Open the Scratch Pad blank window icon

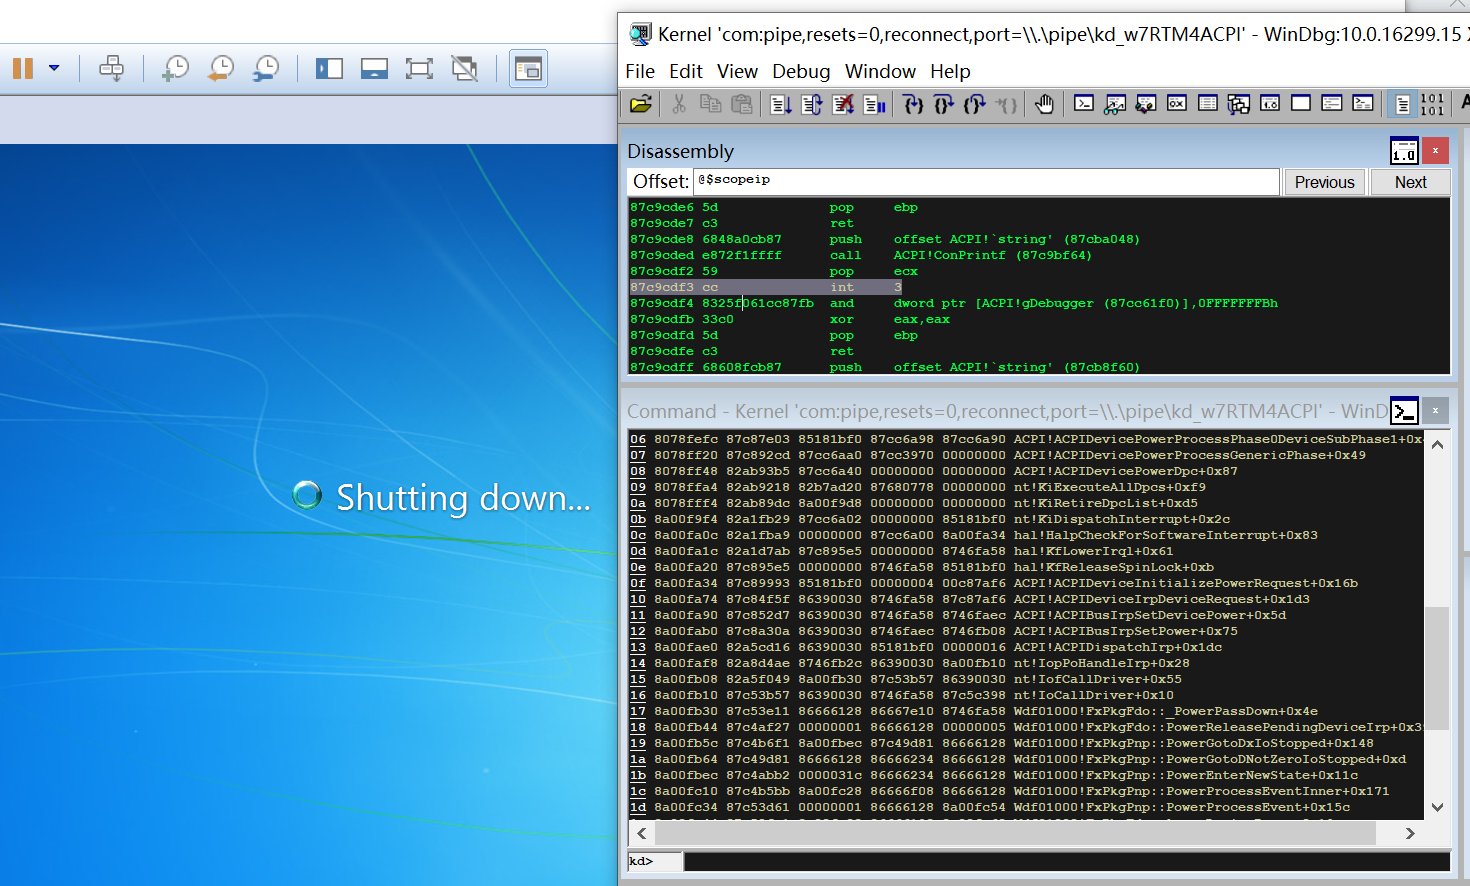[x=1301, y=103]
